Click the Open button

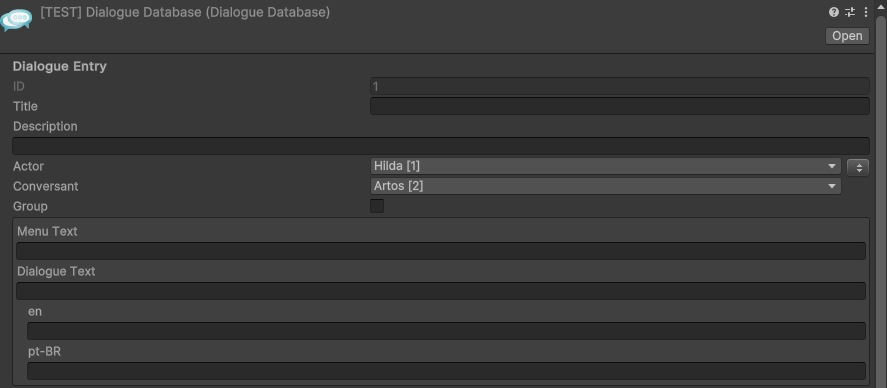(x=847, y=36)
